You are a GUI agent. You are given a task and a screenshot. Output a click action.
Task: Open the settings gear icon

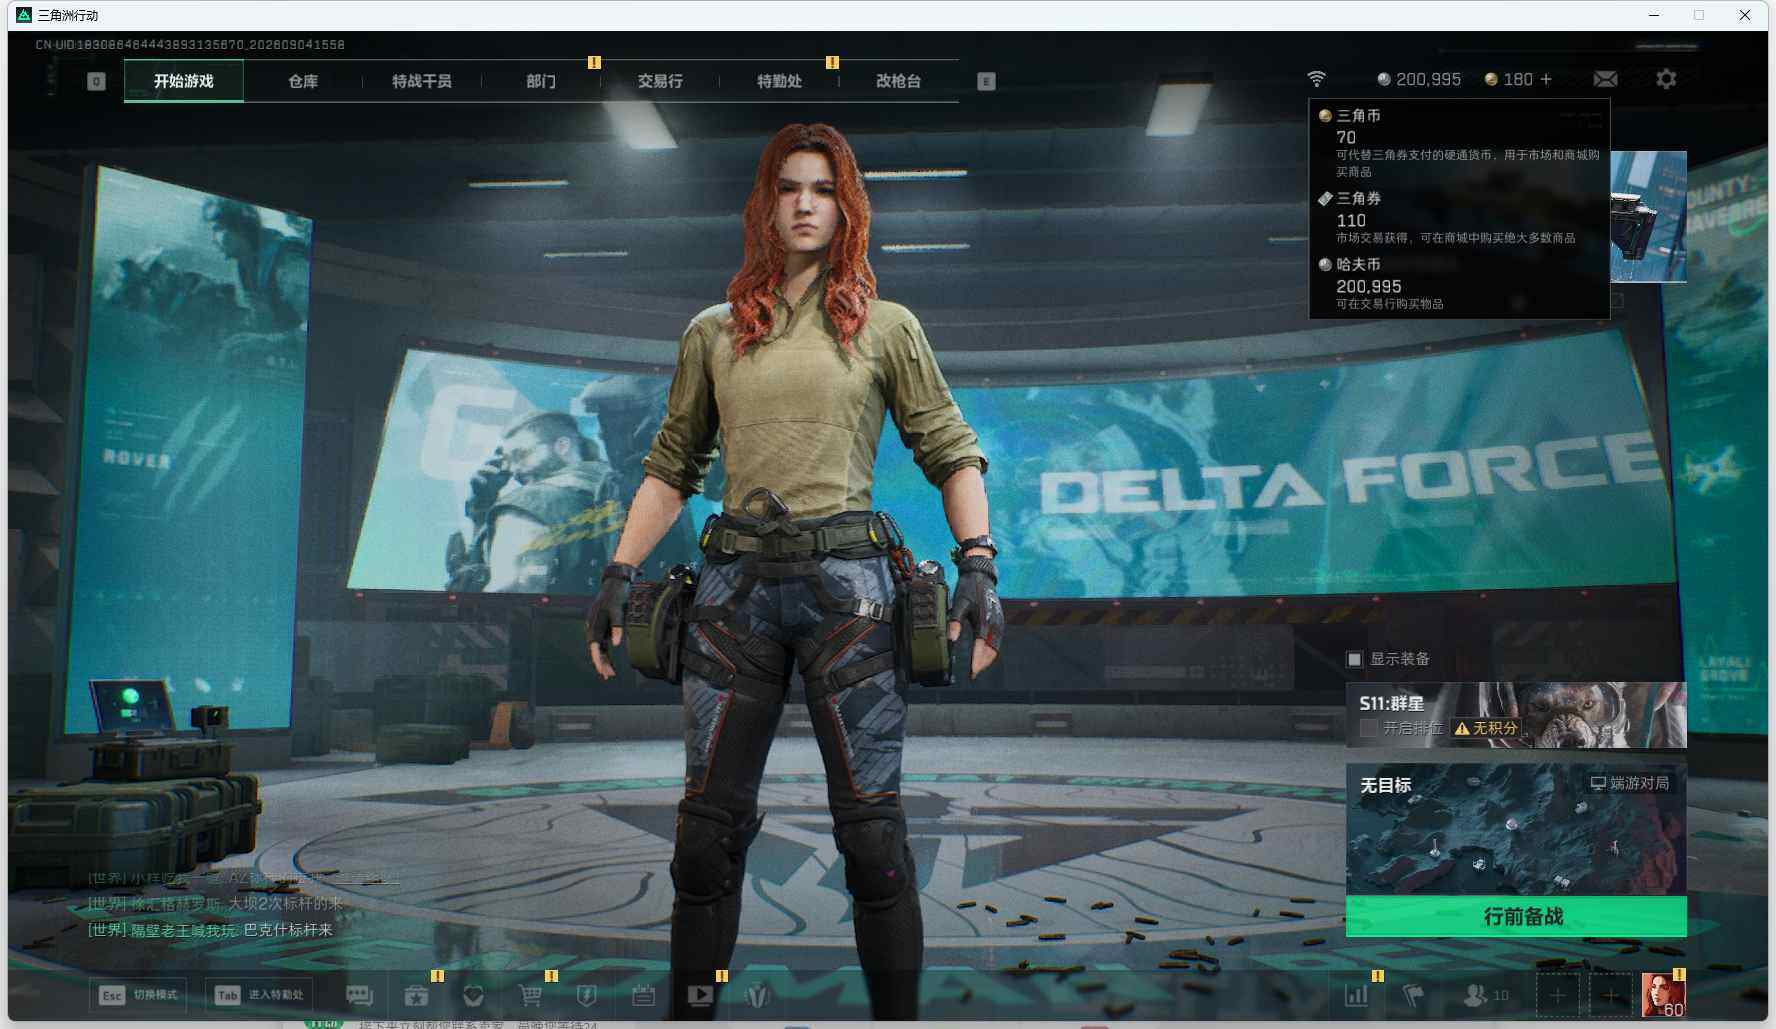1666,79
